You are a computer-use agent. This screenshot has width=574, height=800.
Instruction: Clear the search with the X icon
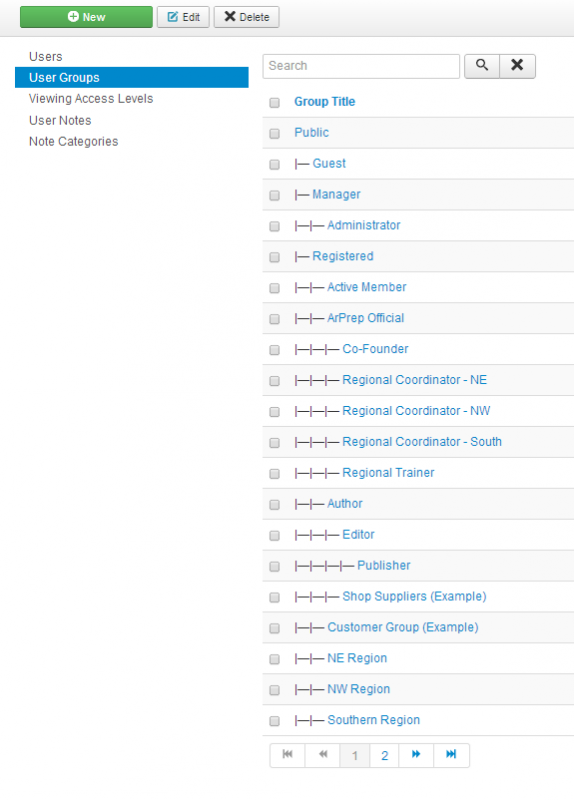[517, 66]
